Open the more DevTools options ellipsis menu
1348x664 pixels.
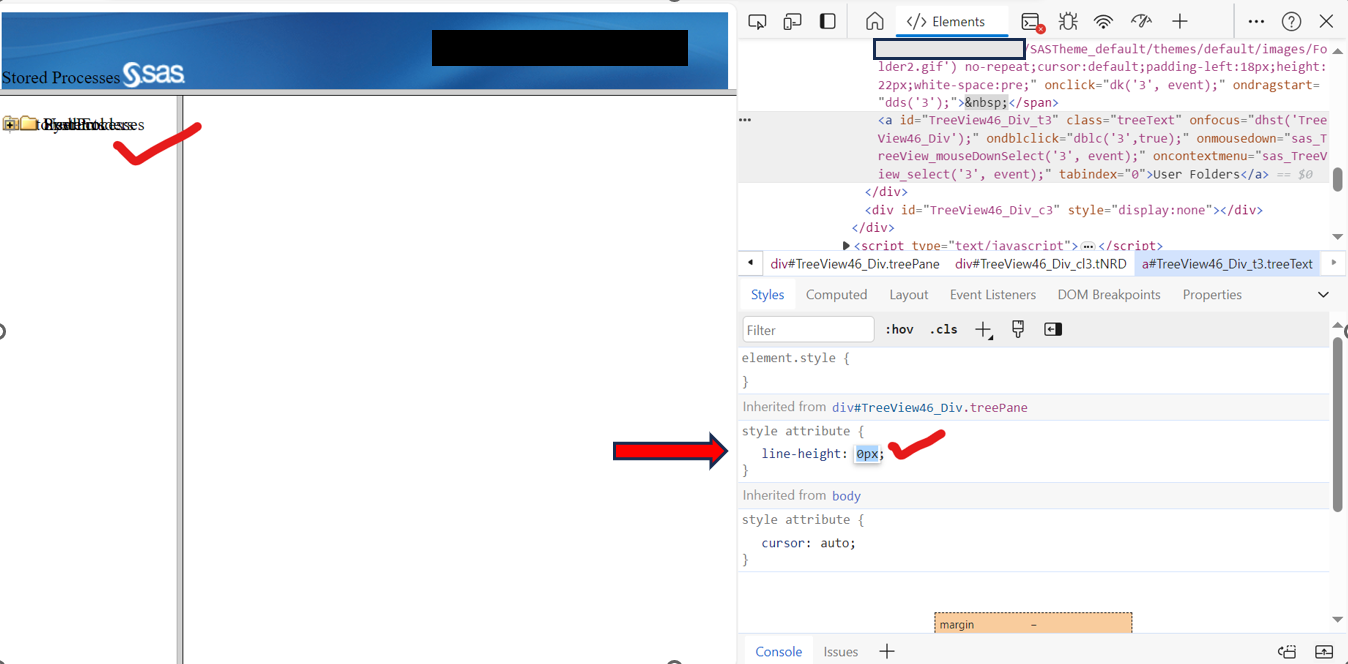(1257, 21)
